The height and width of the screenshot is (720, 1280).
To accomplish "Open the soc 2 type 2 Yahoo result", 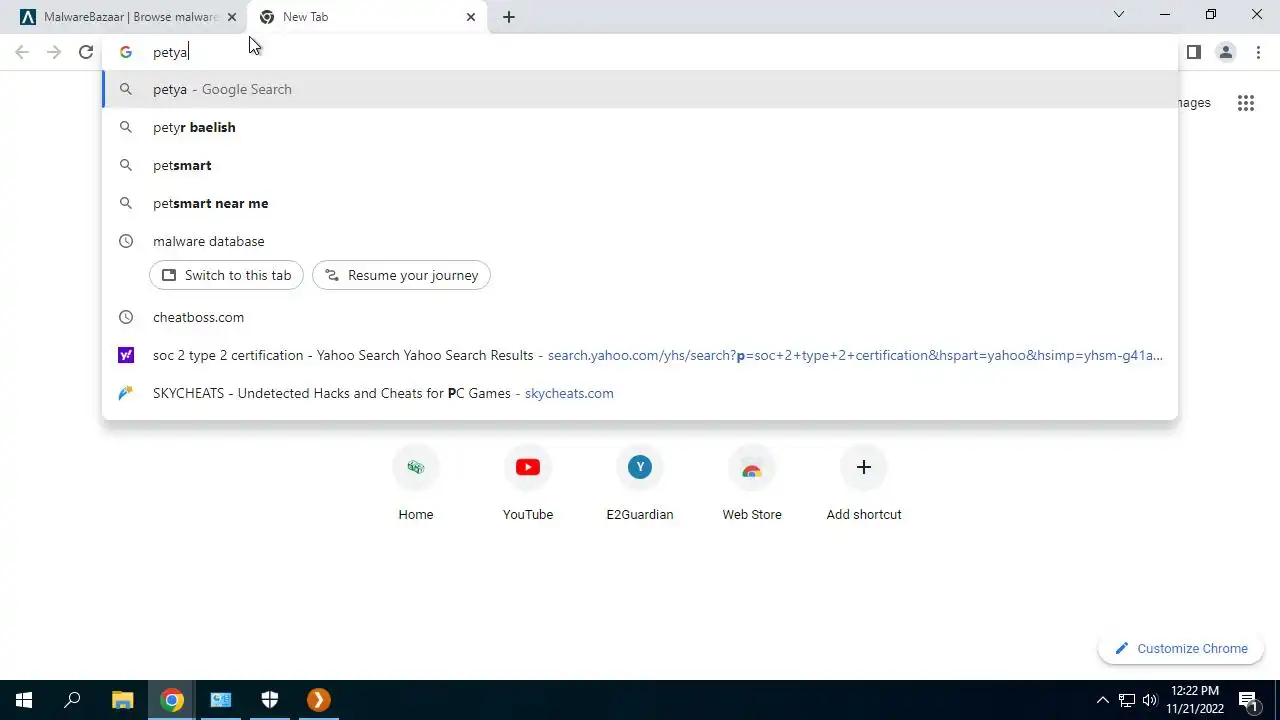I will click(x=640, y=355).
